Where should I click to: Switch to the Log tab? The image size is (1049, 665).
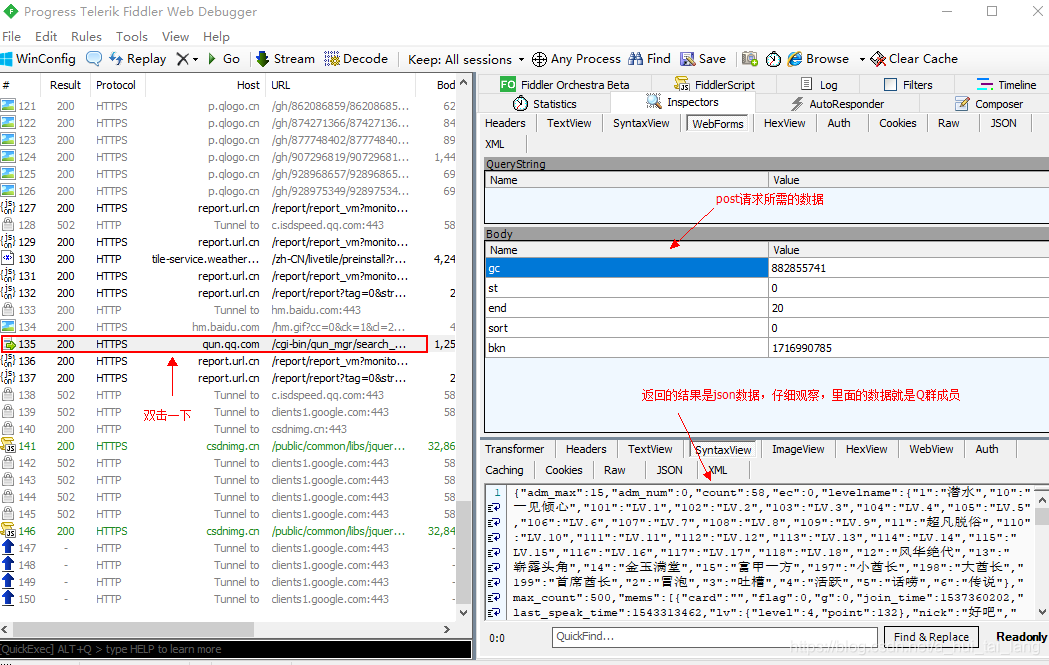pos(820,84)
